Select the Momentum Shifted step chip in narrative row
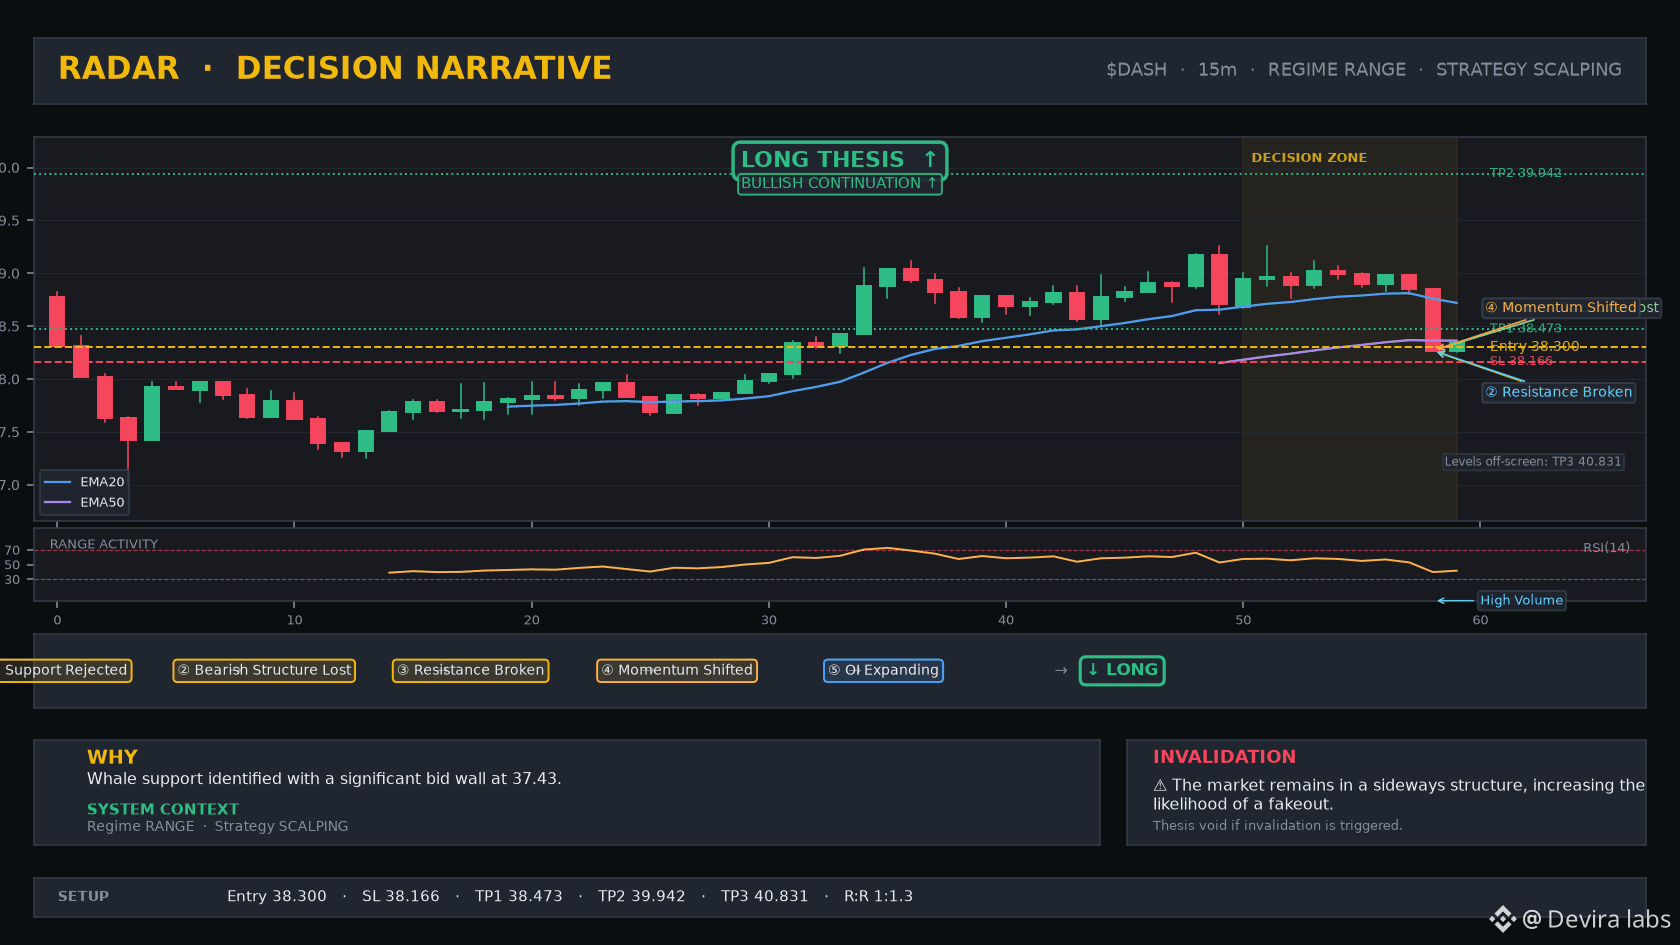The image size is (1680, 945). tap(676, 670)
